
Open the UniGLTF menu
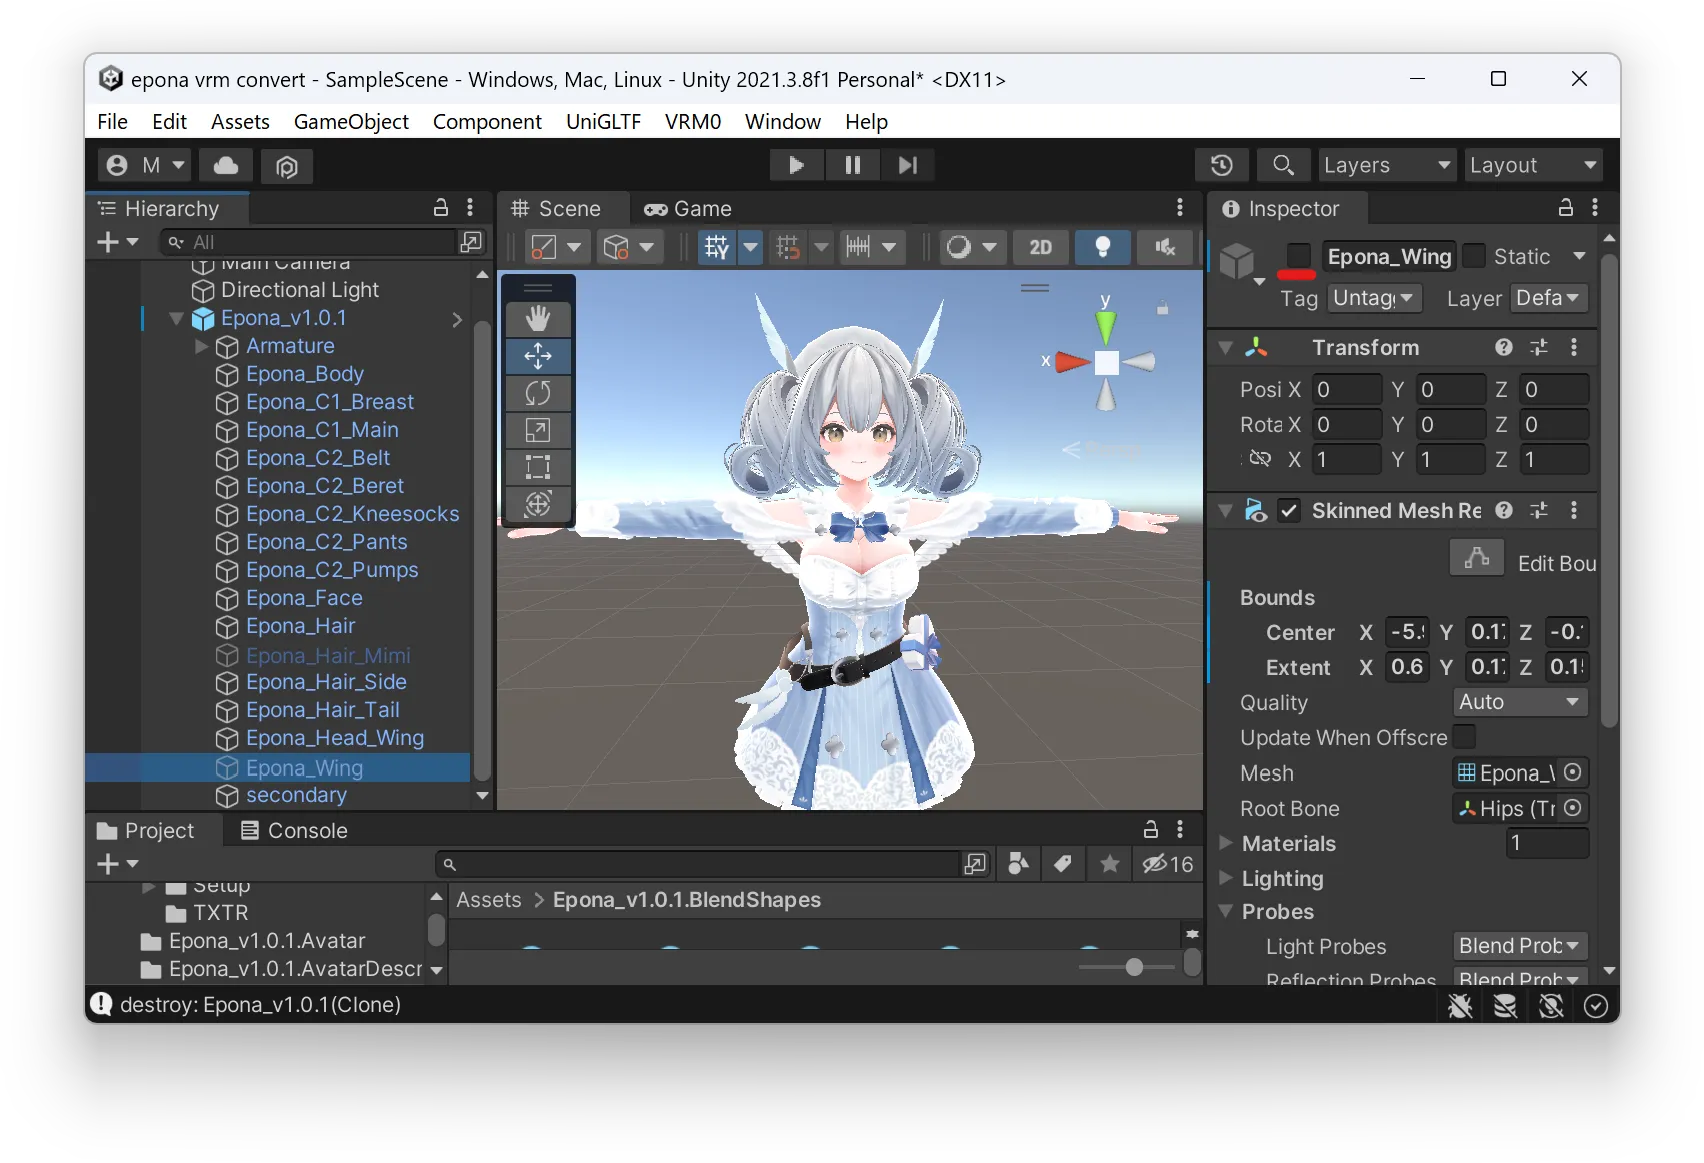click(603, 122)
